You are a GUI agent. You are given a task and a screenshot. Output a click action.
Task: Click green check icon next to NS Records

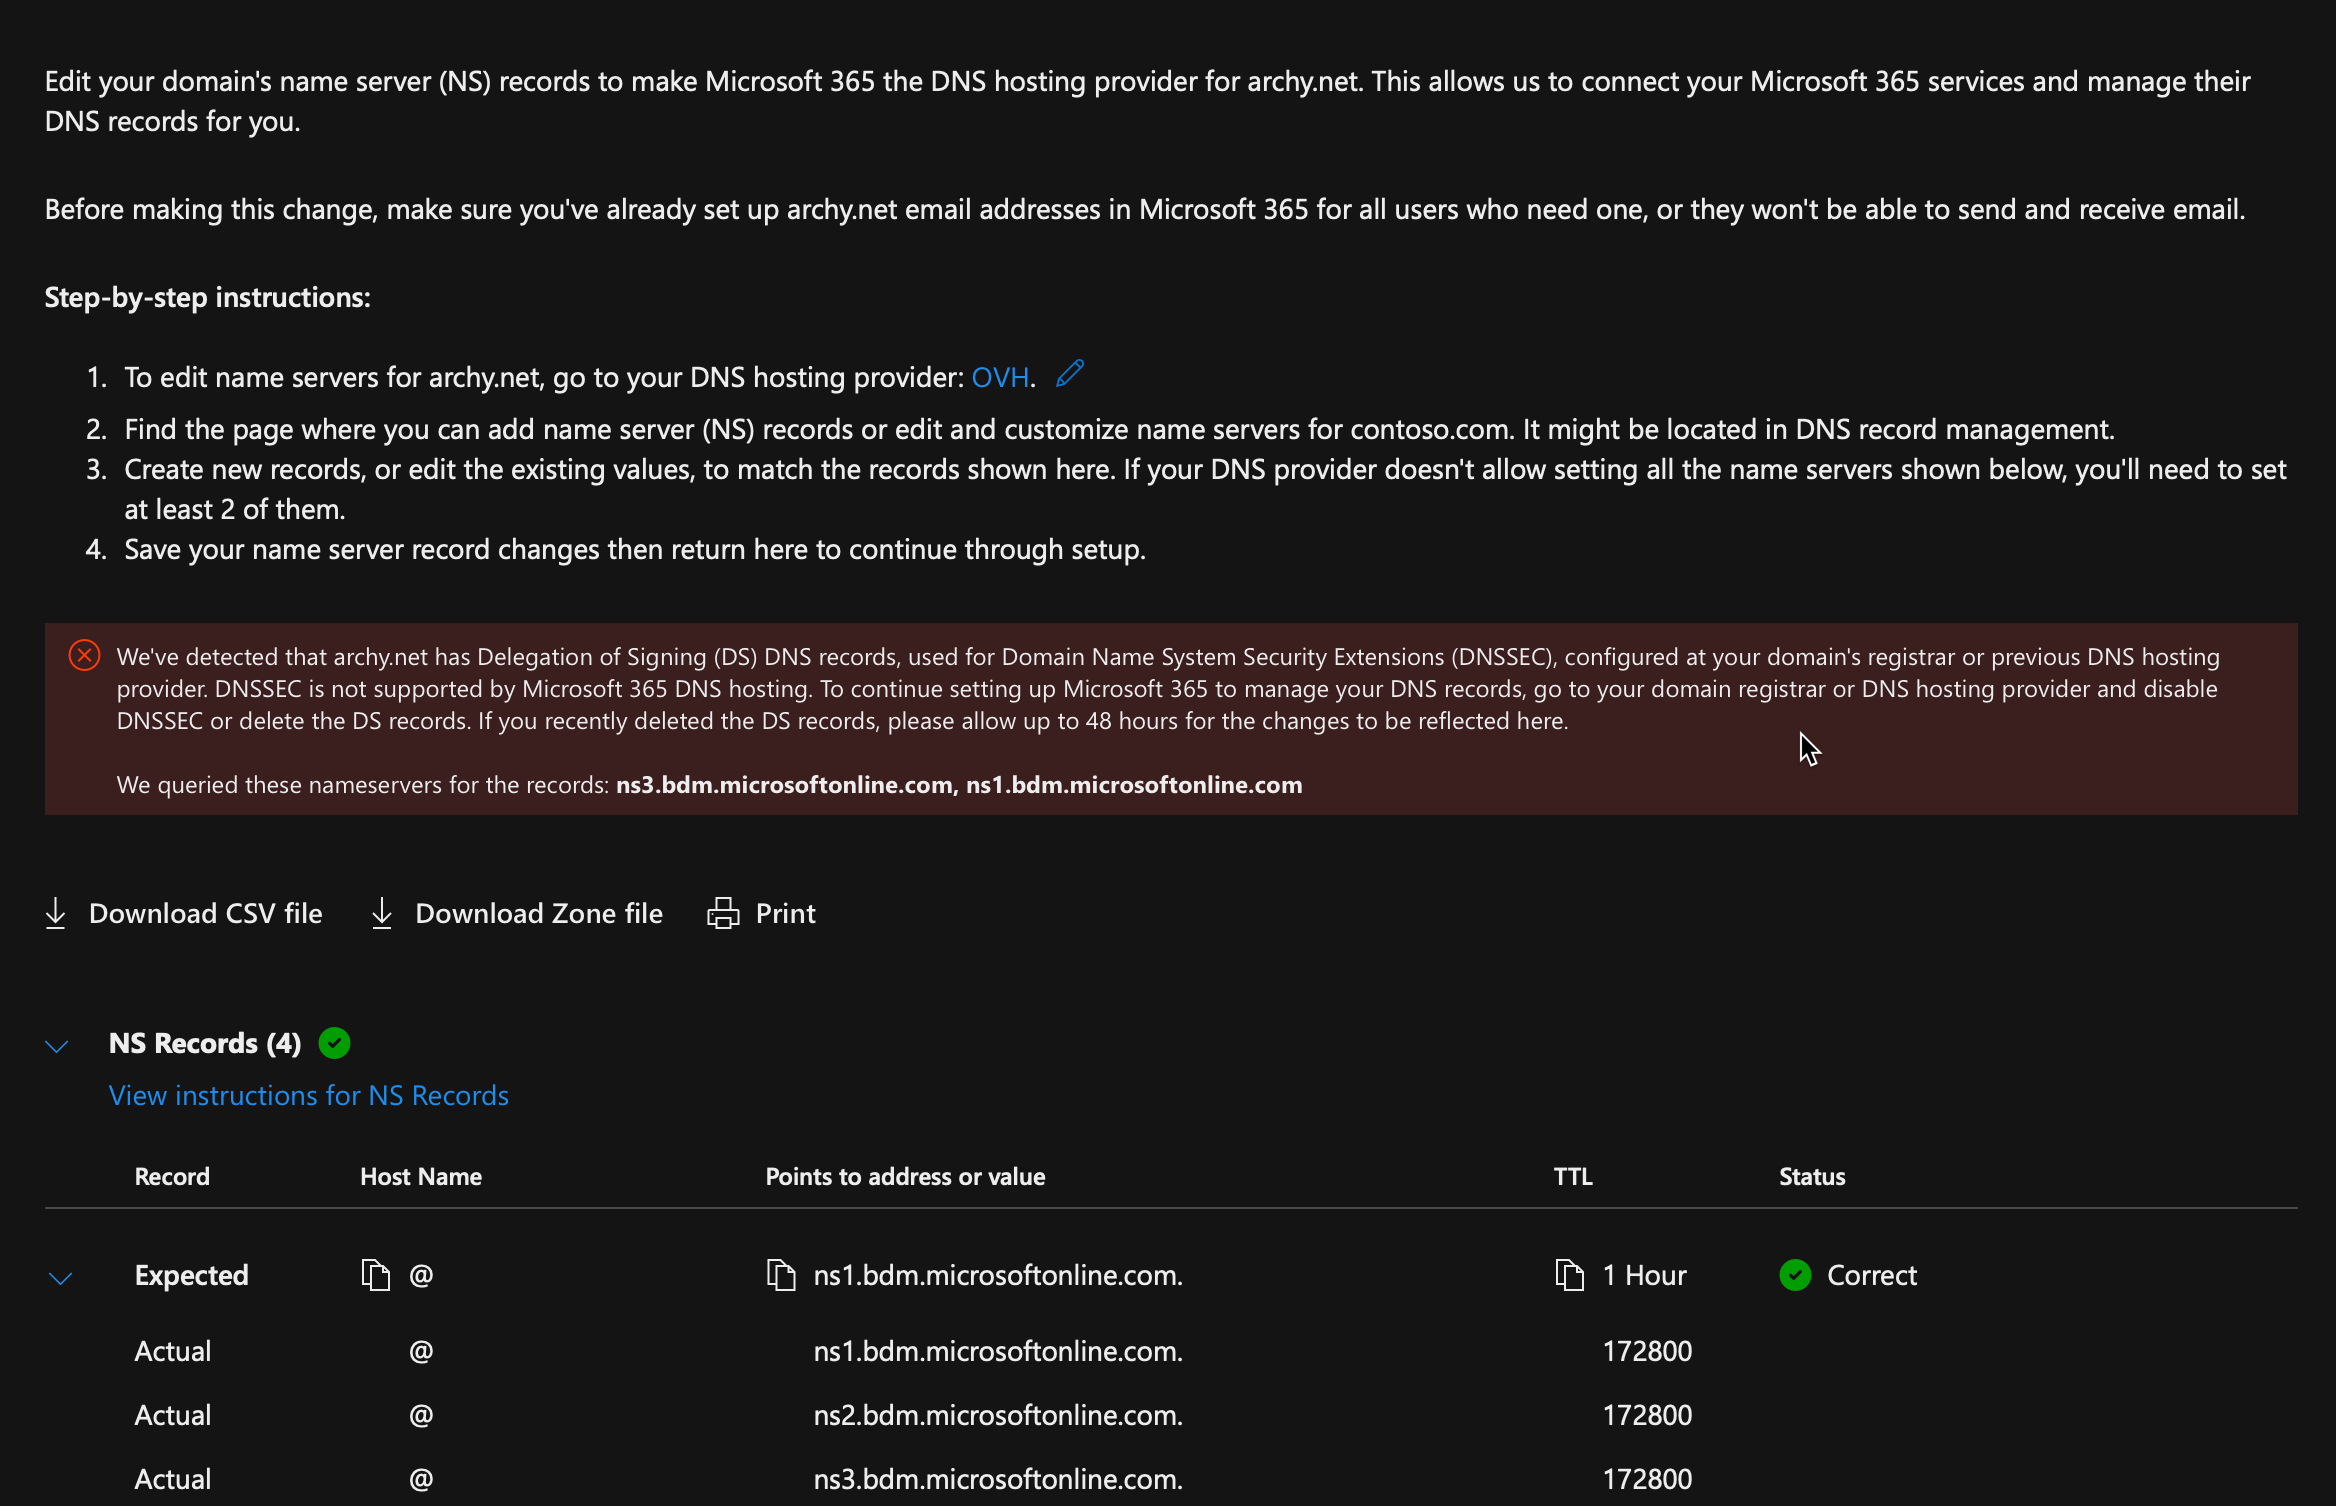pyautogui.click(x=334, y=1043)
